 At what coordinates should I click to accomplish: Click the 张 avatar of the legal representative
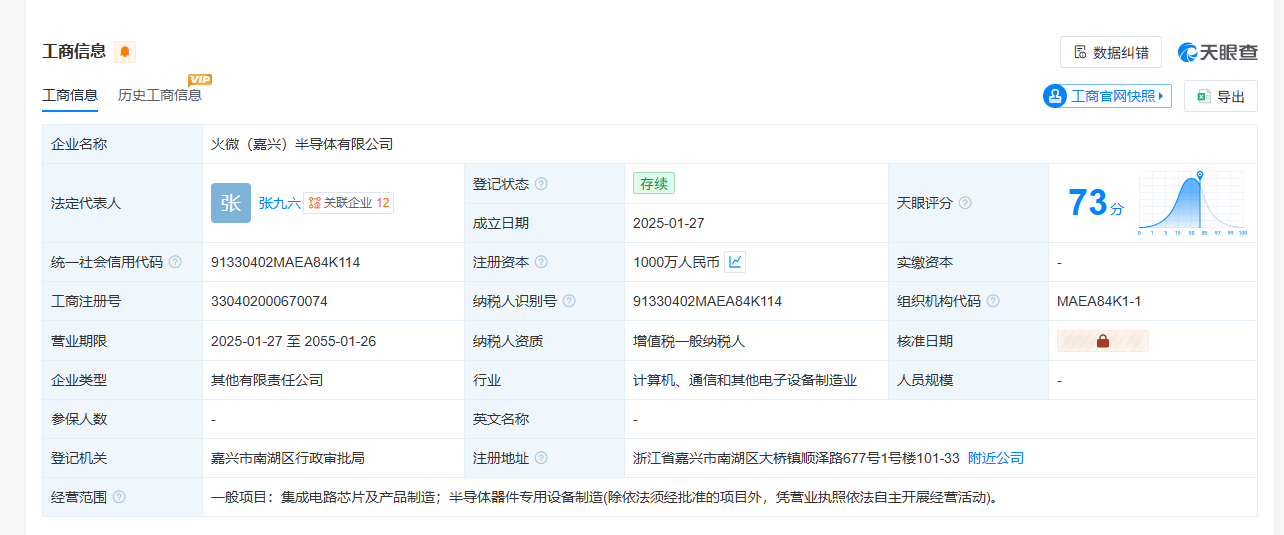[231, 203]
